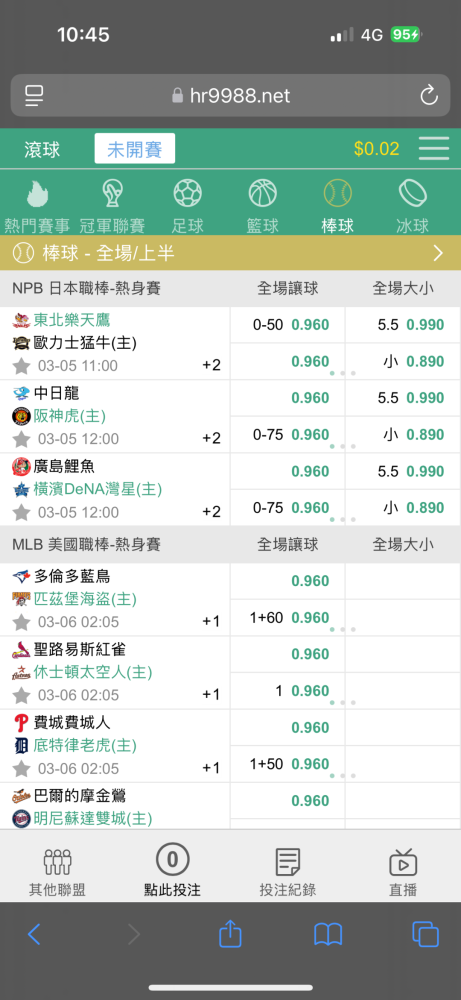Viewport: 461px width, 1000px height.
Task: Expand +2 more bets for 廣島鯉魚 match
Action: pos(211,512)
